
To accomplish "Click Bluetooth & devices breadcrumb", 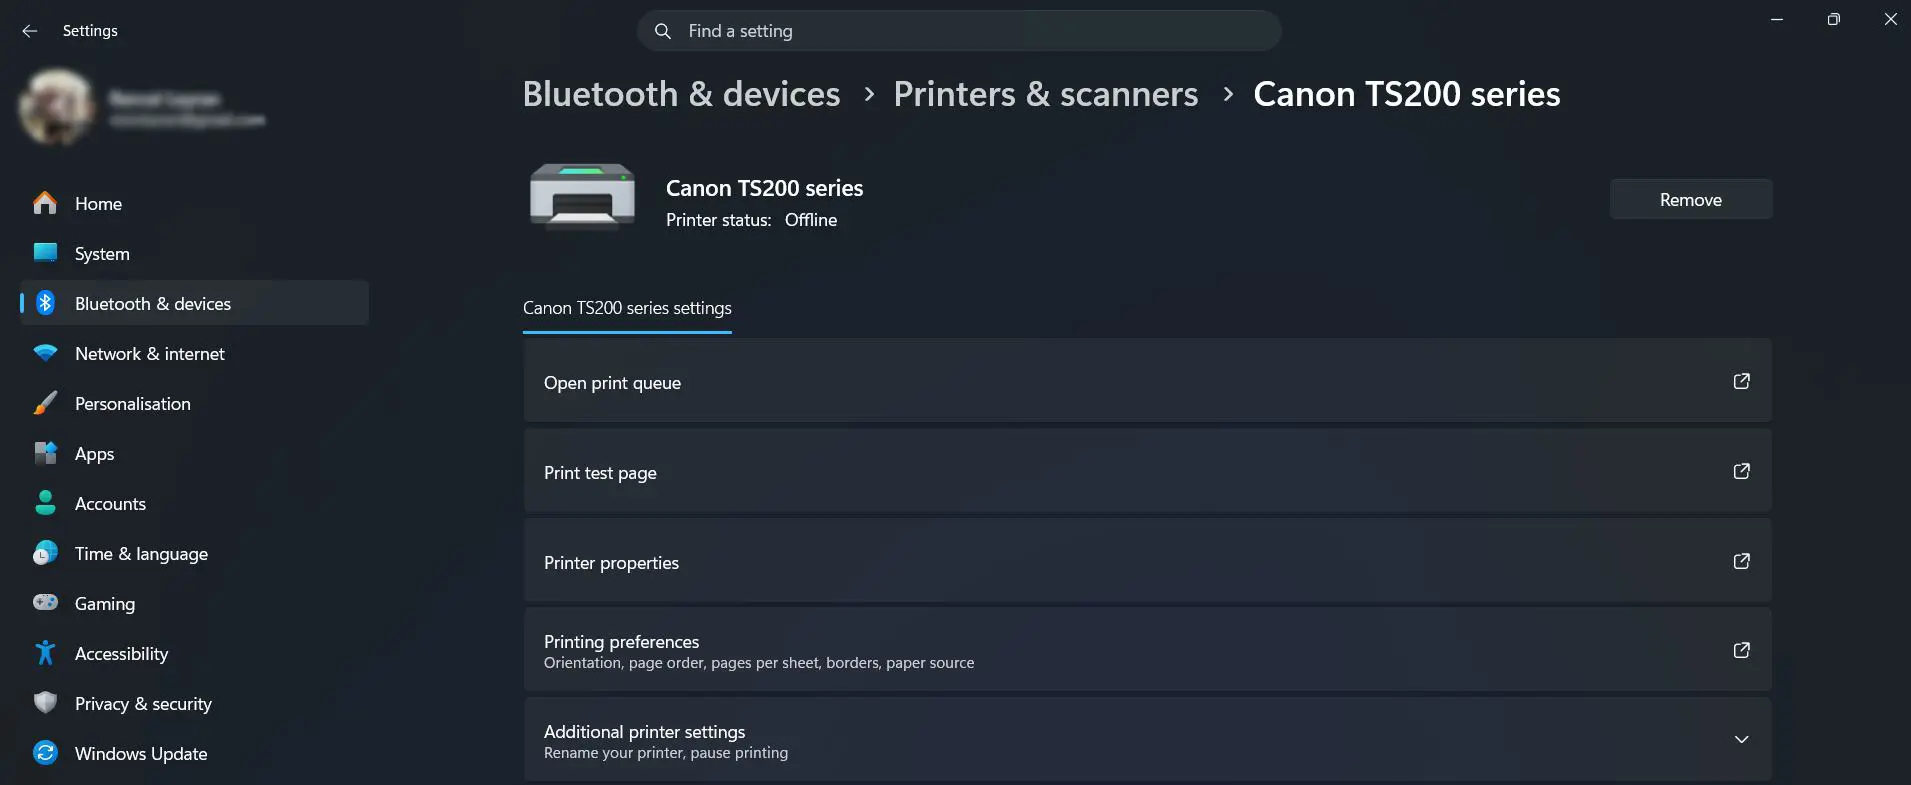I will point(681,94).
